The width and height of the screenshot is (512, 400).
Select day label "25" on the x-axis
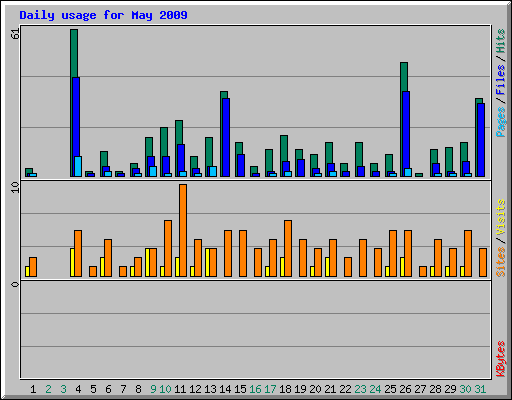[390, 389]
